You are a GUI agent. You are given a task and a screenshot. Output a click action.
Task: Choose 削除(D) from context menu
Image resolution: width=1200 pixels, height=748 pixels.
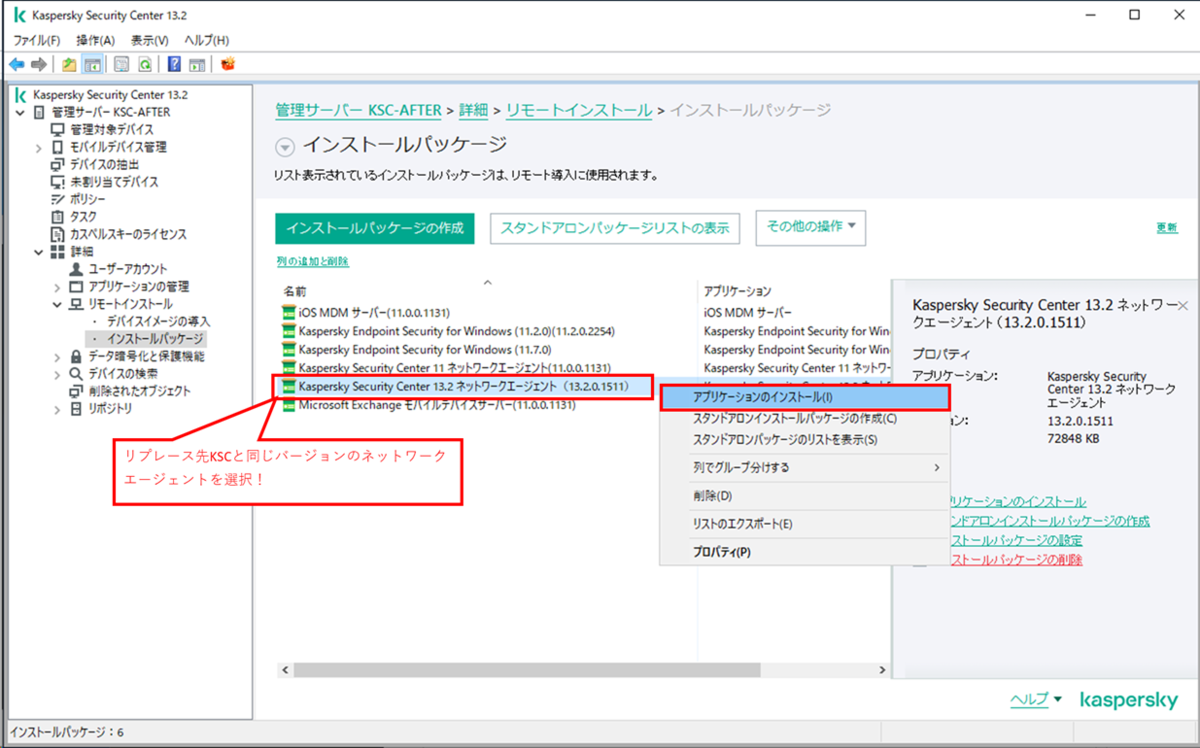(804, 496)
